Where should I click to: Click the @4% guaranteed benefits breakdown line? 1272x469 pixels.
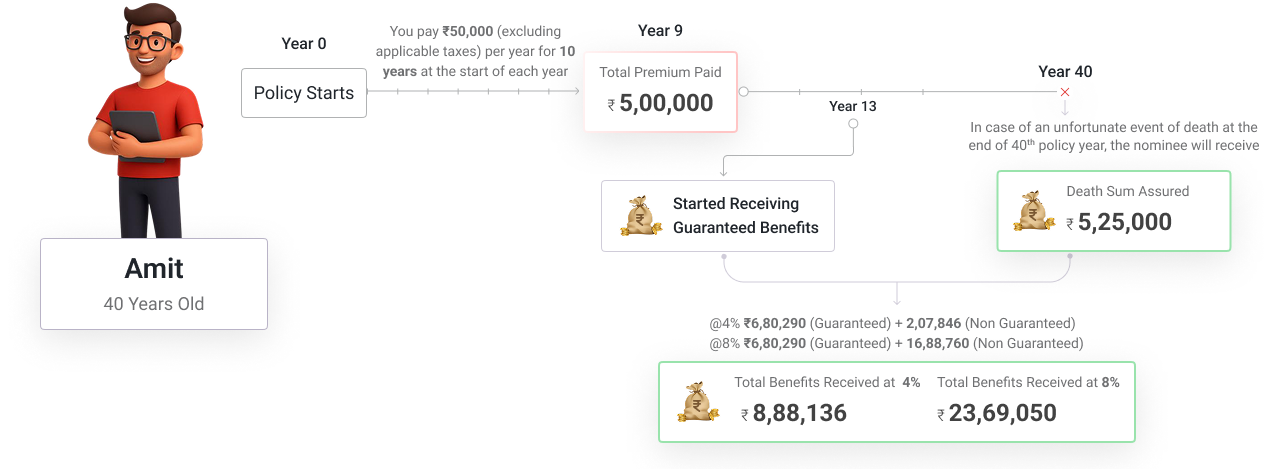click(891, 323)
